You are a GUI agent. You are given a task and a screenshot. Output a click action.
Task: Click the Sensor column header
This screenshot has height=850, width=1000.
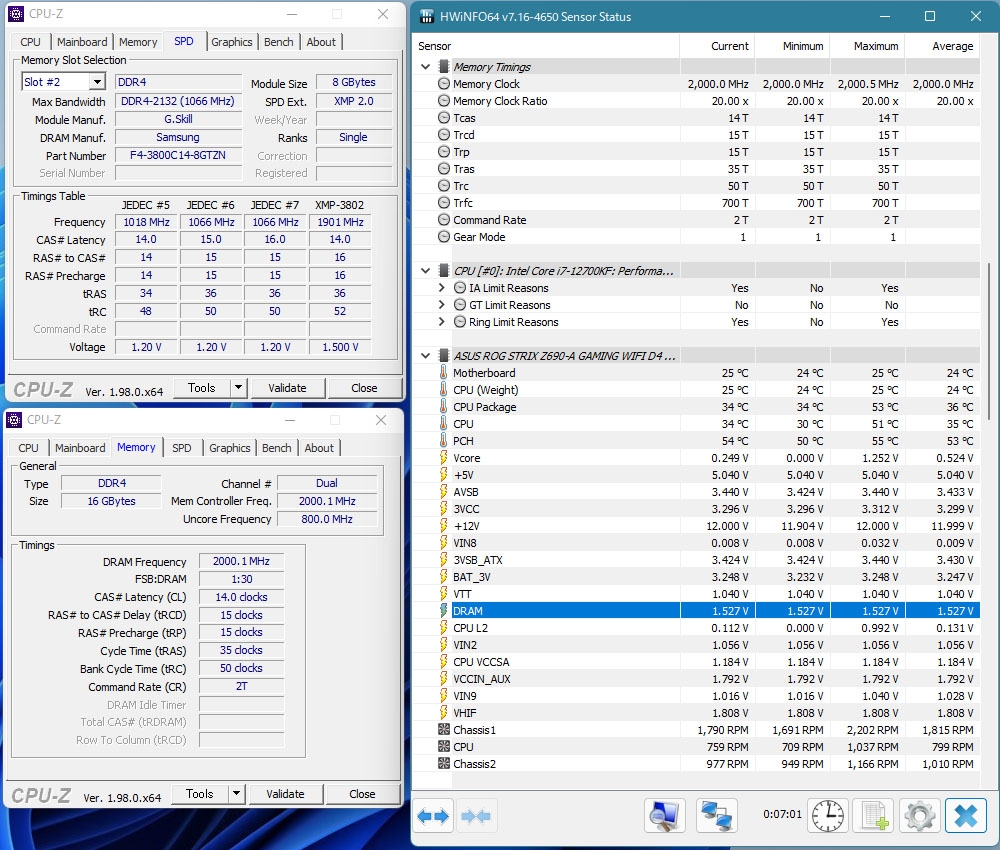coord(548,46)
